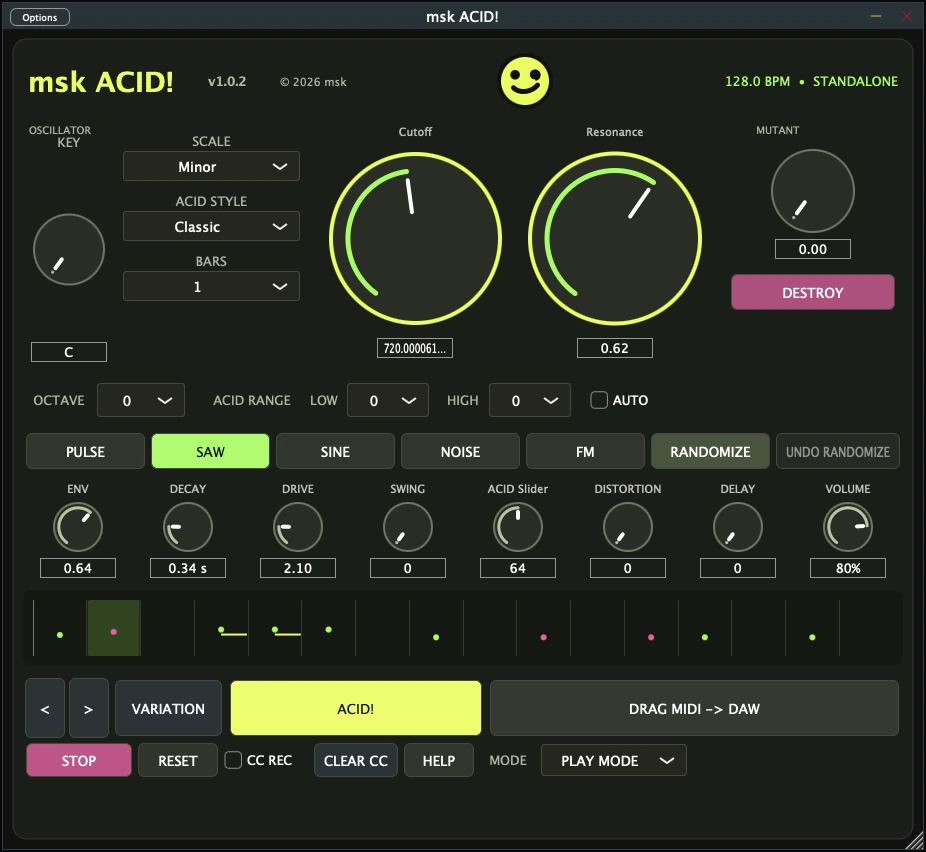Open the ACID RANGE HIGH dropdown
Viewport: 926px width, 852px height.
click(530, 400)
